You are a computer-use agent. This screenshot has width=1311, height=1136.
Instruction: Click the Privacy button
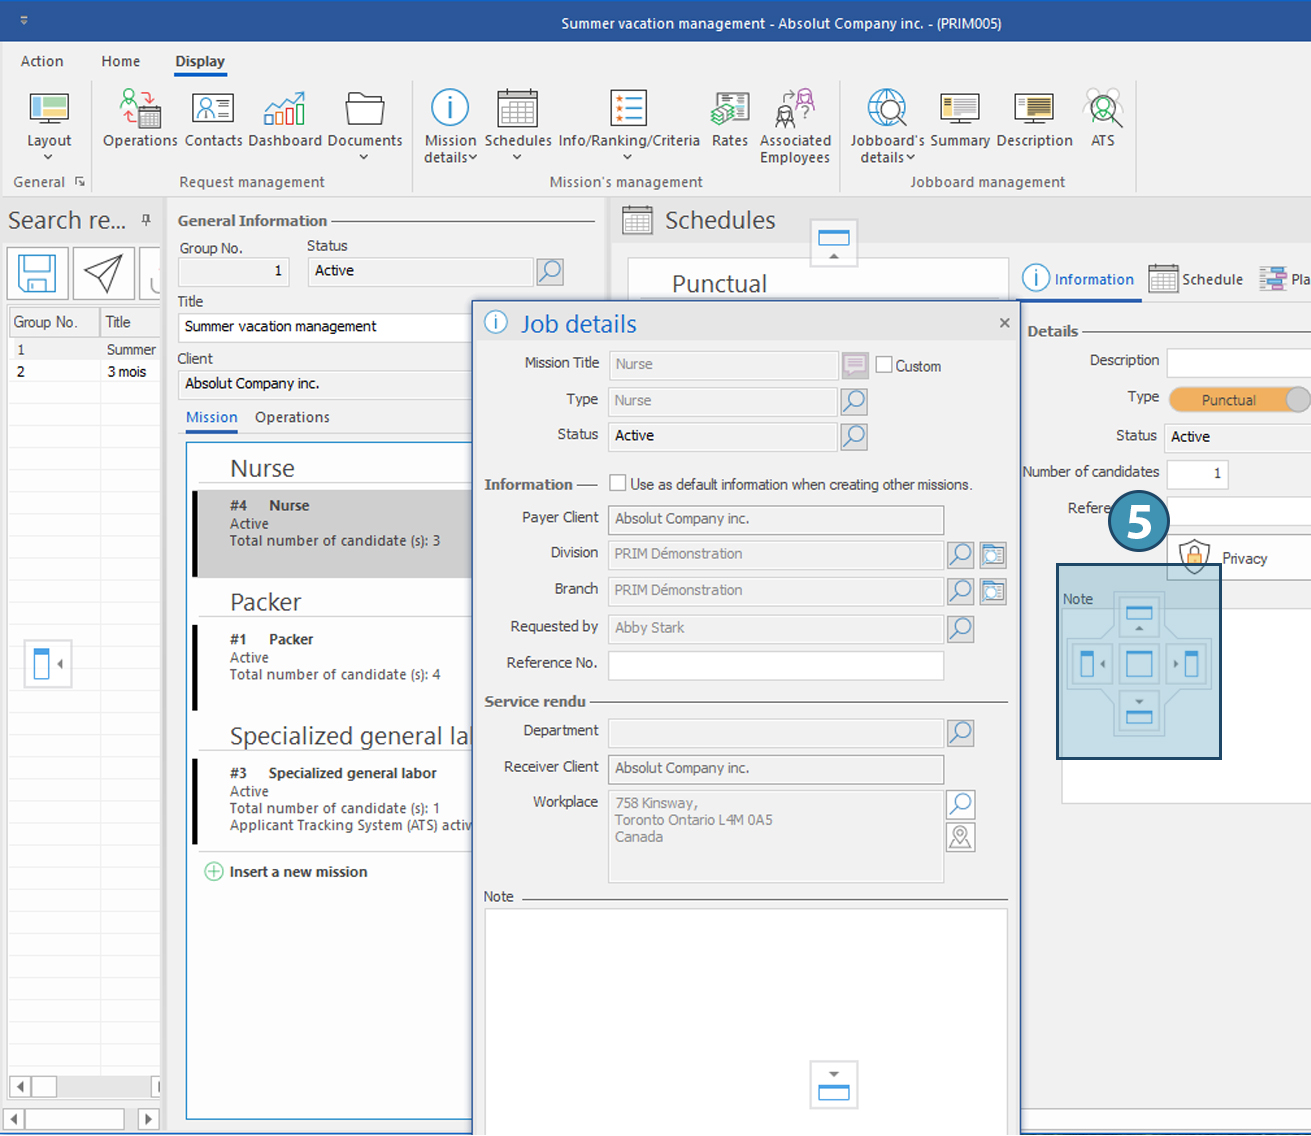[x=1243, y=558]
